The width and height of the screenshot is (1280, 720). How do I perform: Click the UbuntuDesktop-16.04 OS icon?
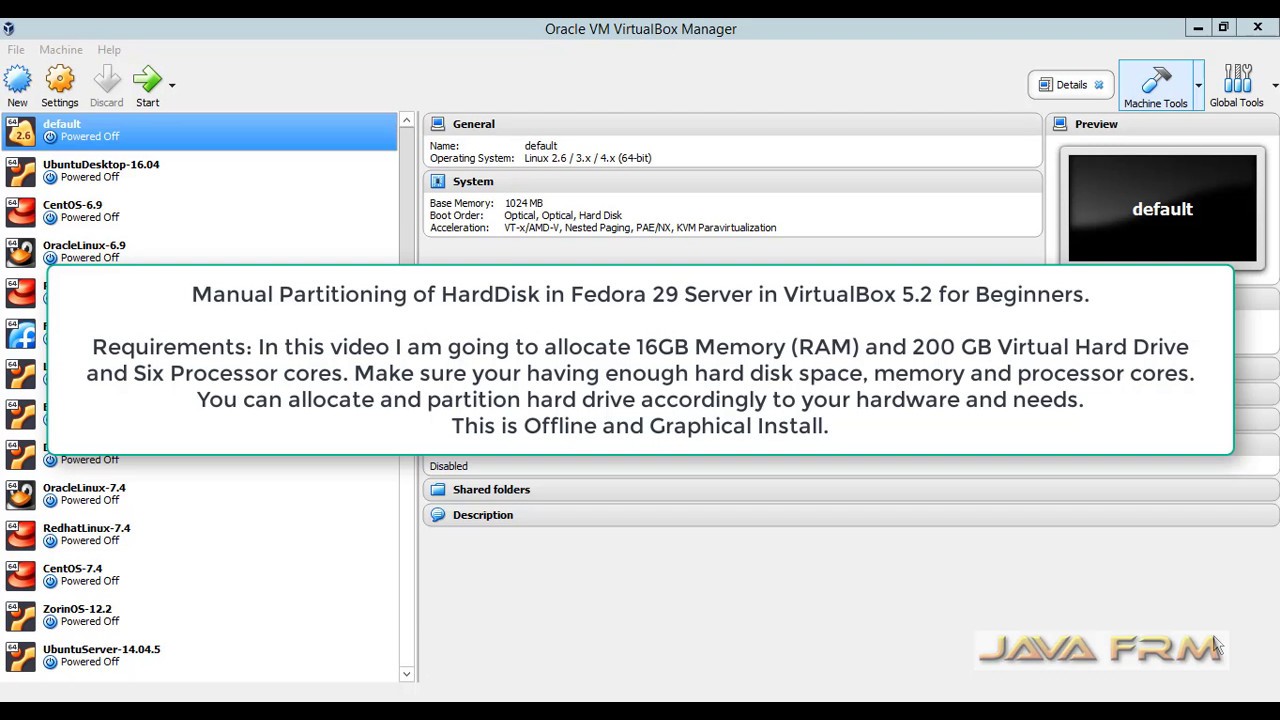(x=20, y=171)
